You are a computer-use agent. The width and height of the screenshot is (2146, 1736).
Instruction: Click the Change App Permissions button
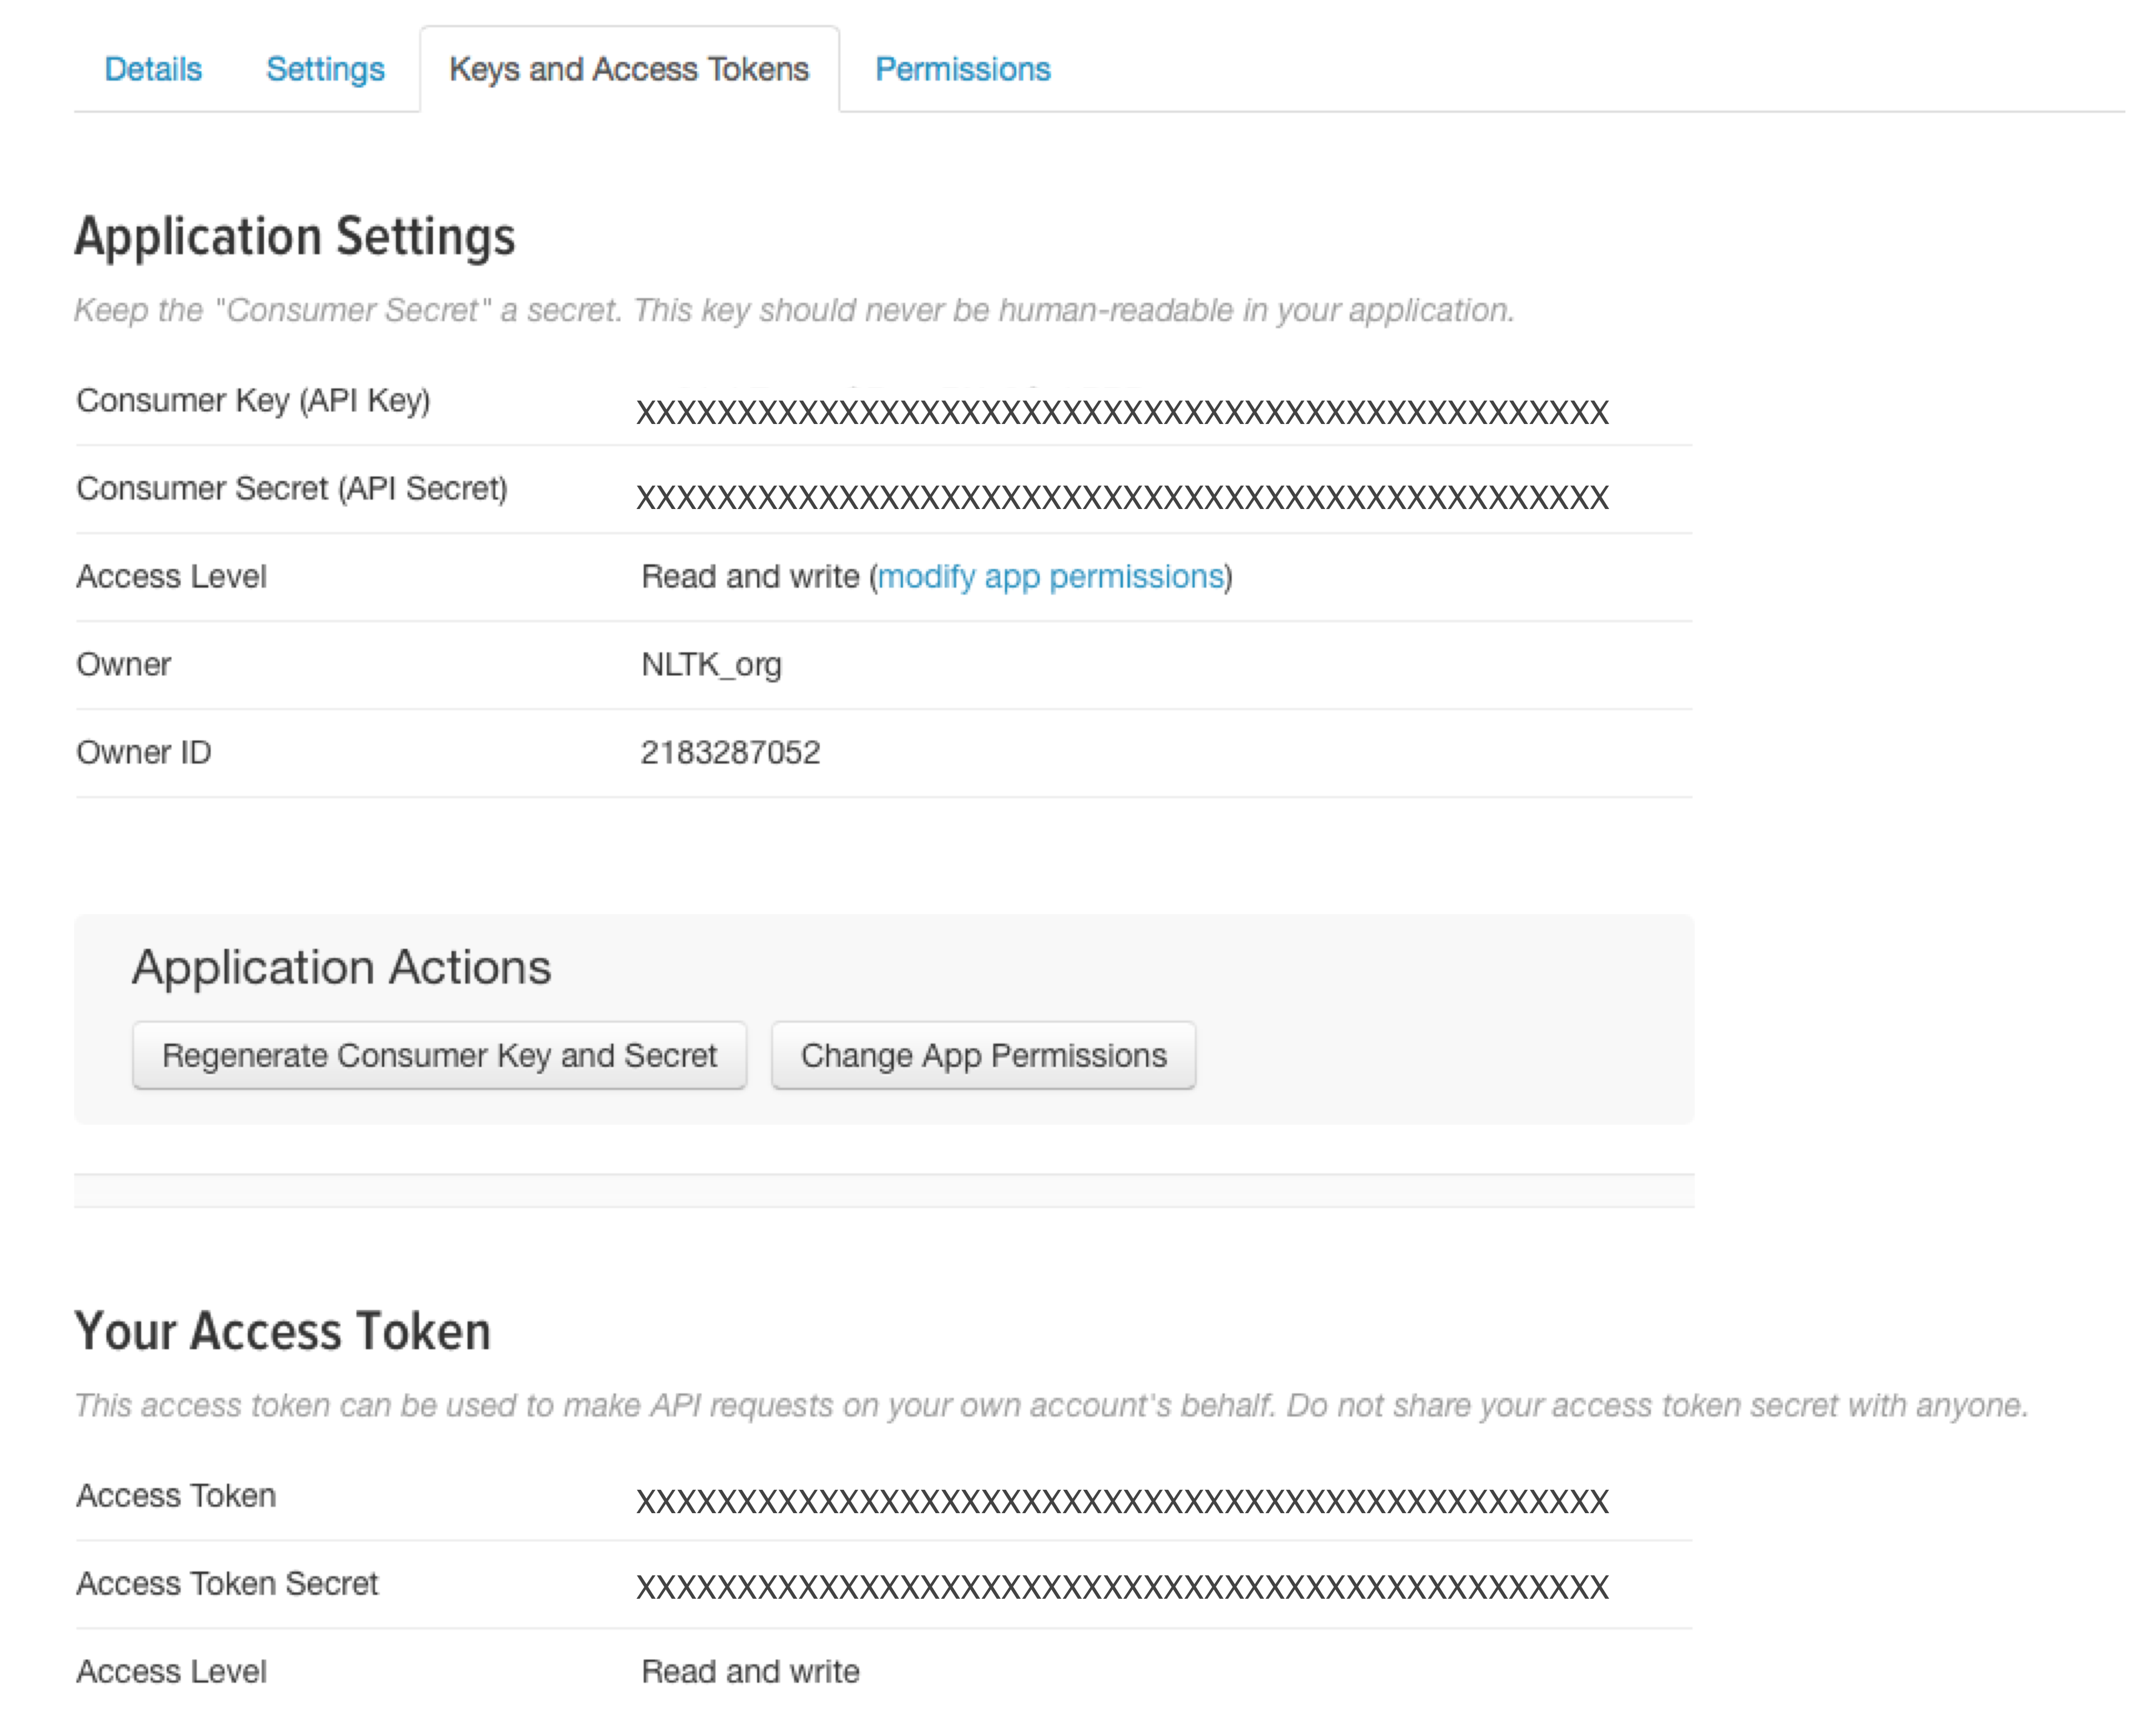point(983,1055)
